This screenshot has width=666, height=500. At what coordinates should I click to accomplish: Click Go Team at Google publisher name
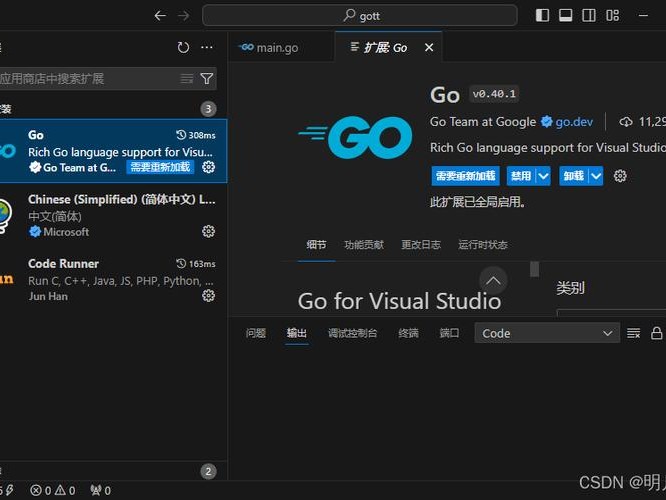click(483, 122)
